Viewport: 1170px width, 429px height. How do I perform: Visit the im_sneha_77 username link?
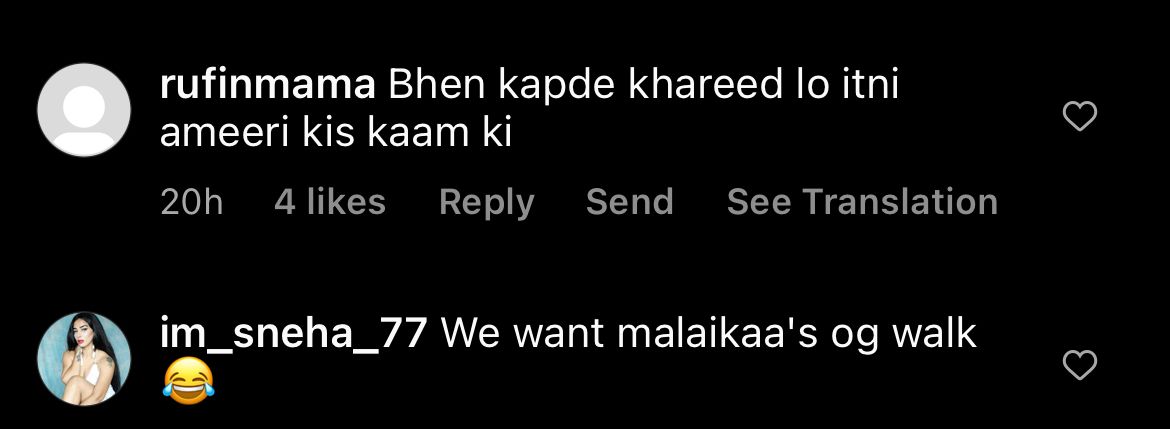(293, 335)
